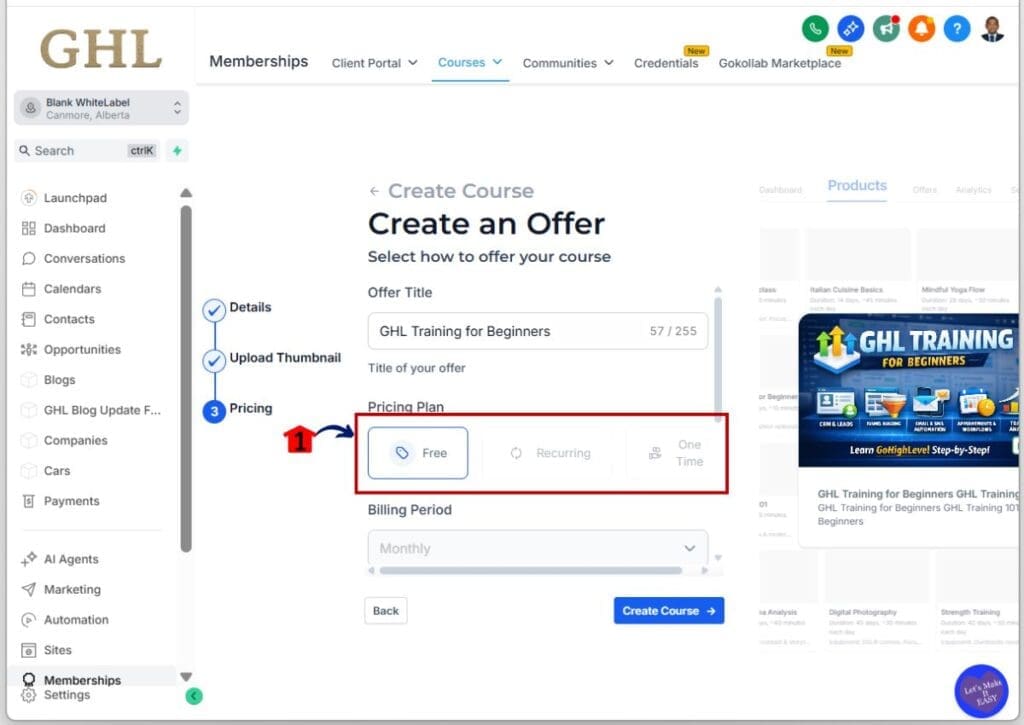Select the Automation sidebar icon

tap(30, 620)
